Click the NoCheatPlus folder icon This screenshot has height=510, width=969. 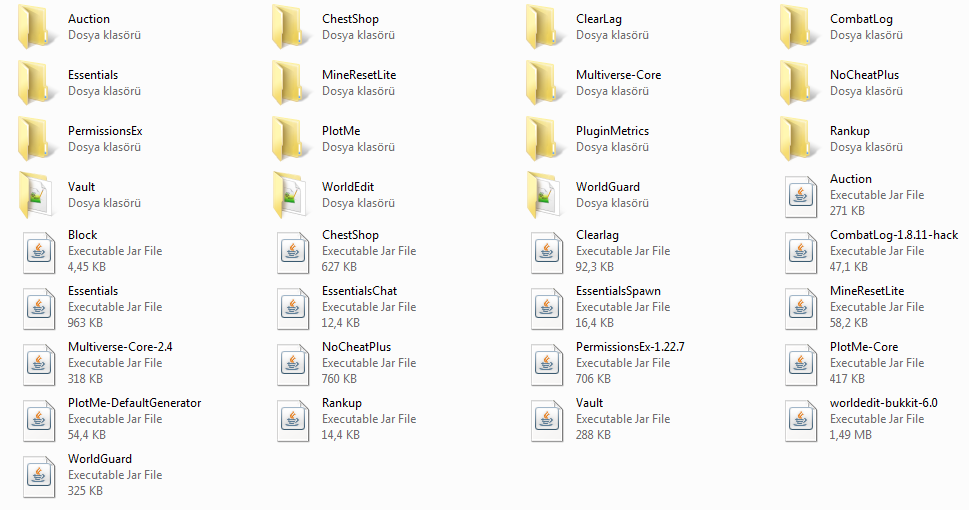[x=797, y=83]
